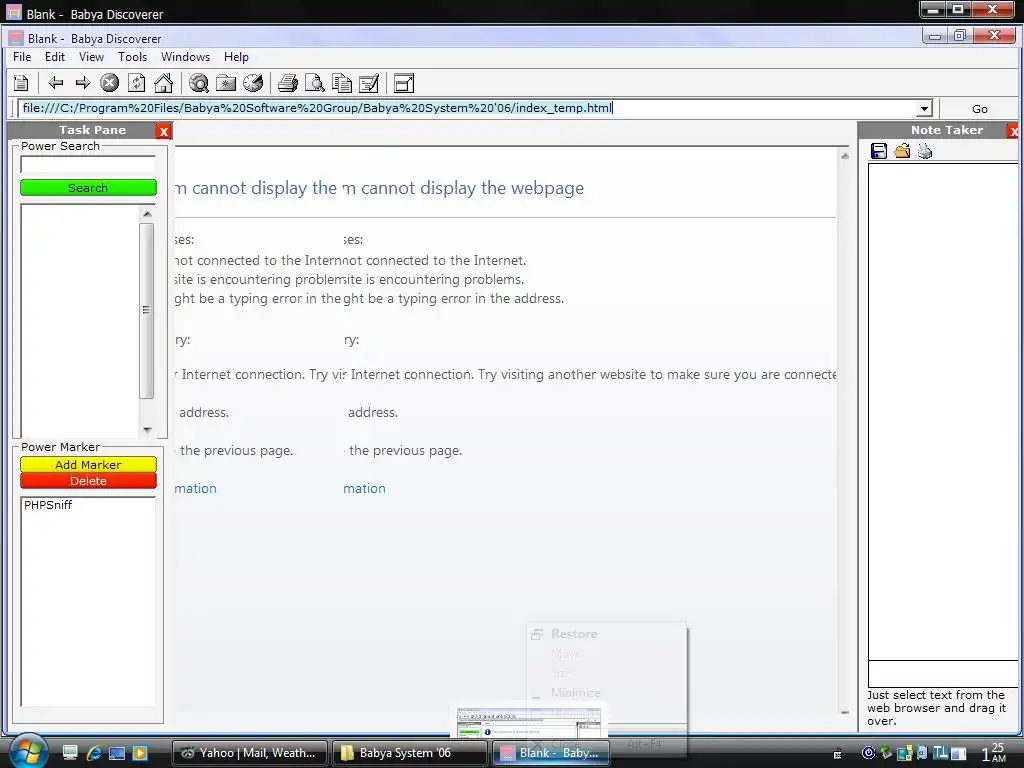Viewport: 1024px width, 768px height.
Task: Switch to Babya System '06 taskbar button
Action: click(x=409, y=753)
